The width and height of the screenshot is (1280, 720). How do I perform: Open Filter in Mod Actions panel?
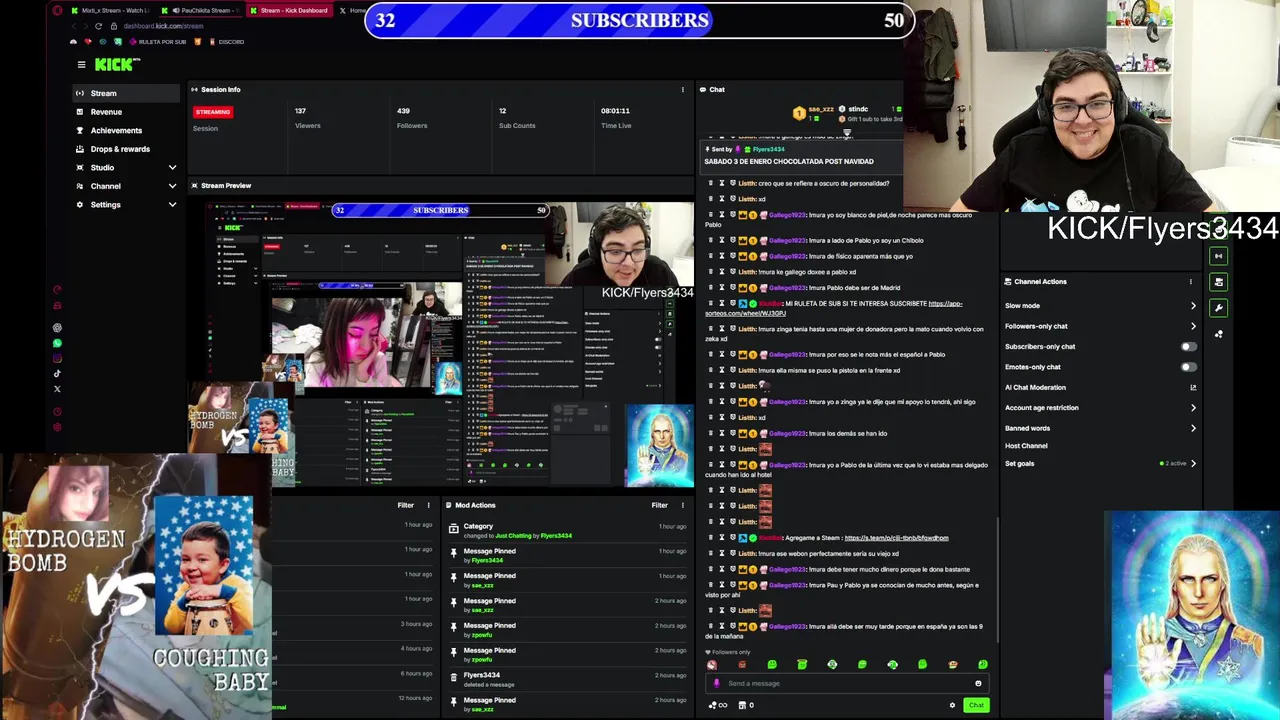pos(659,505)
